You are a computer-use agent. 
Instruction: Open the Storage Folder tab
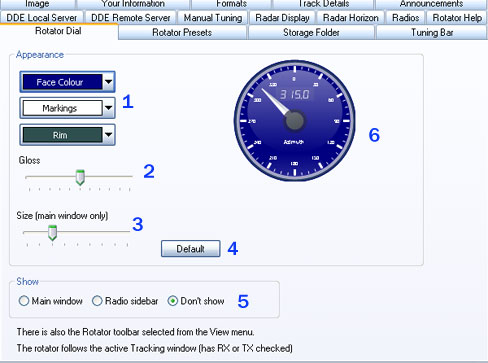pos(311,33)
